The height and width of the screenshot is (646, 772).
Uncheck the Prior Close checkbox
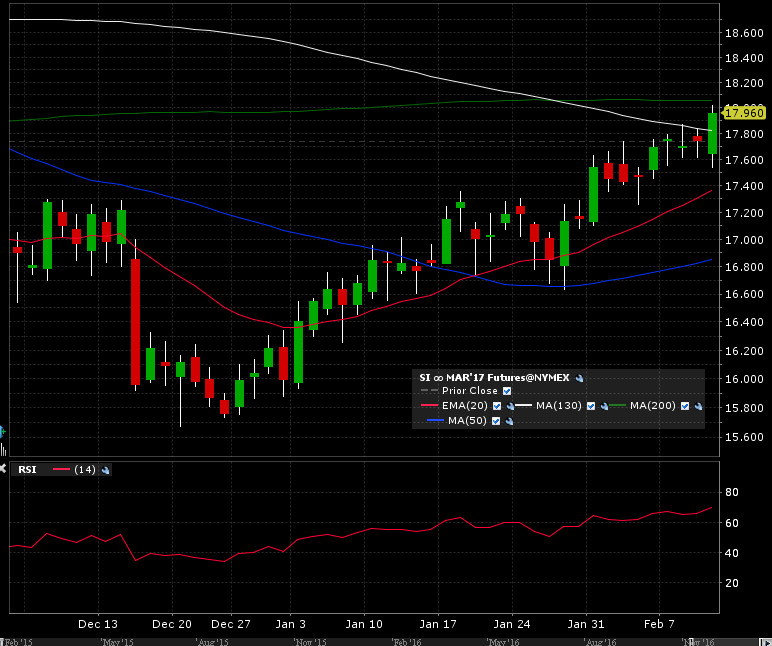pyautogui.click(x=507, y=391)
